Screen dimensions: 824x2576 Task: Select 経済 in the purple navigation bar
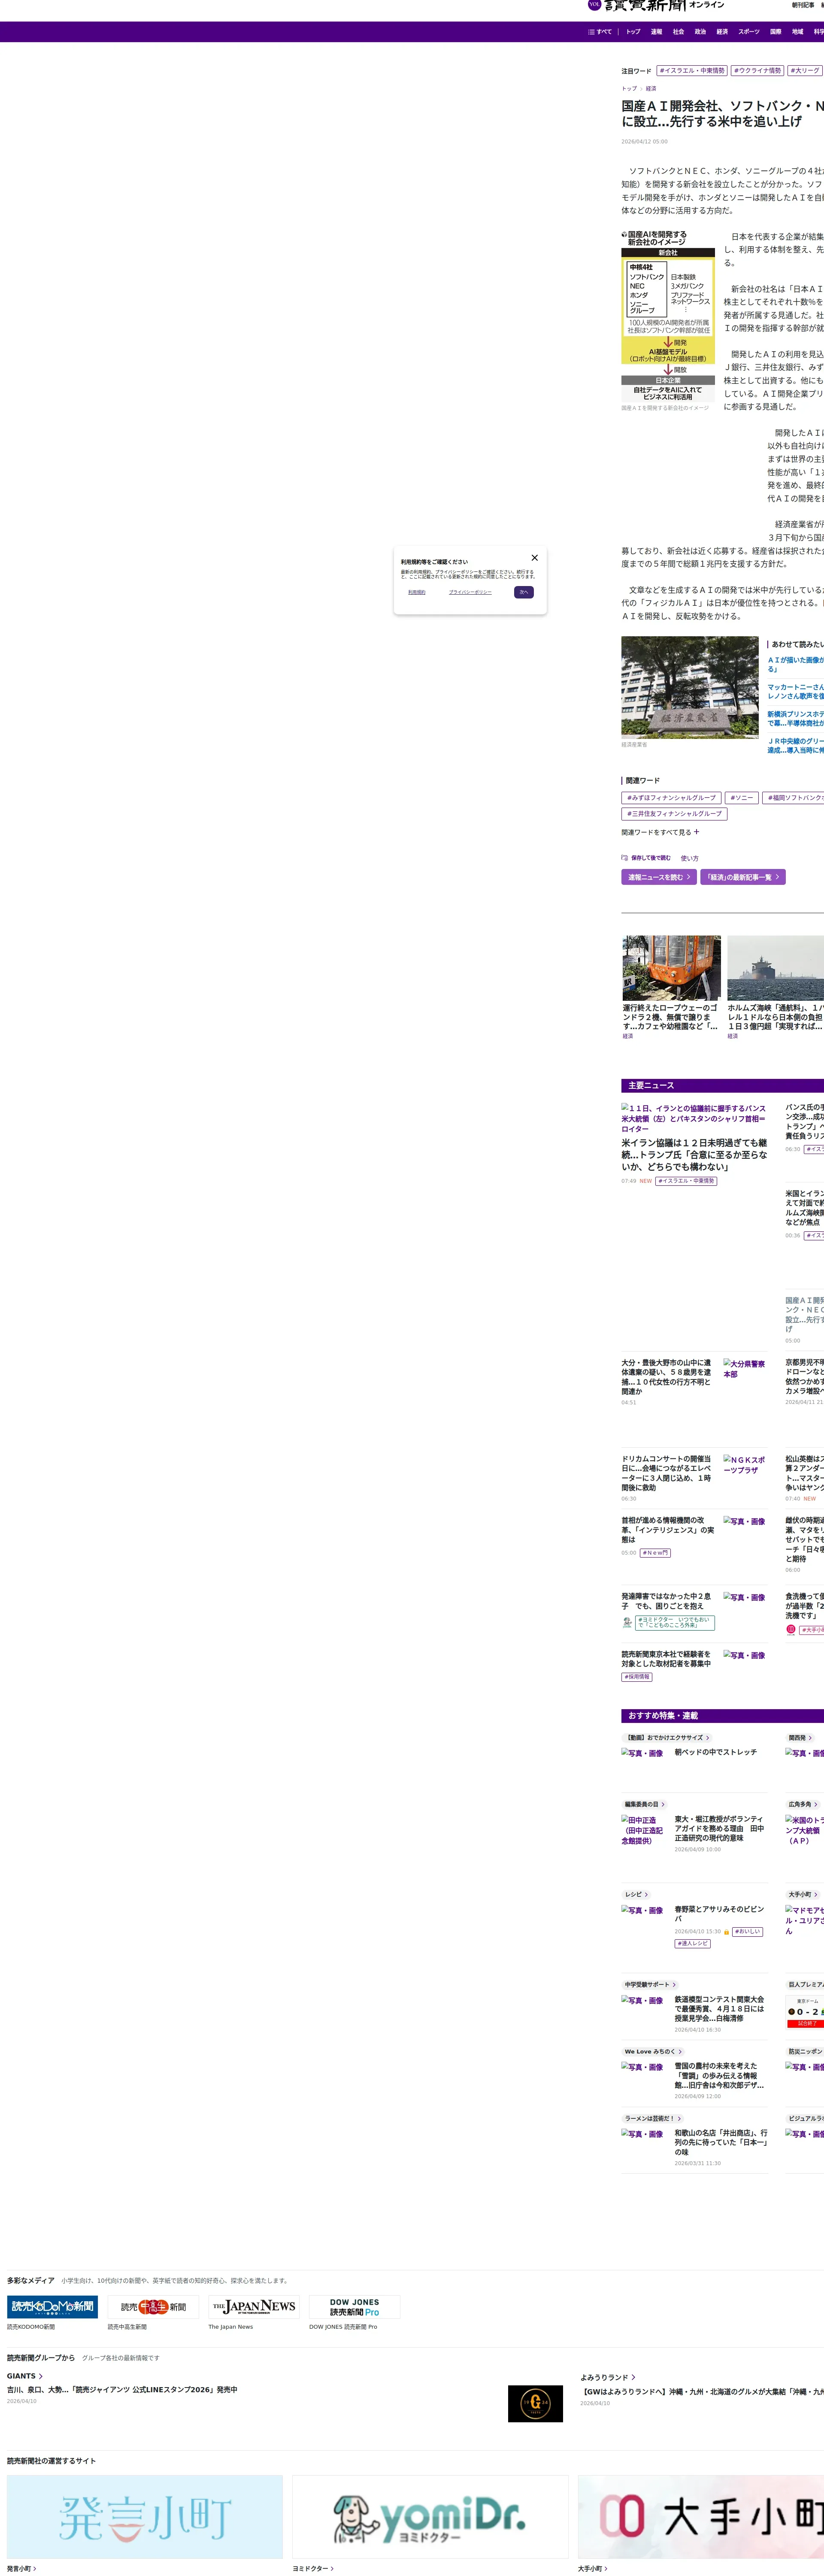[722, 32]
